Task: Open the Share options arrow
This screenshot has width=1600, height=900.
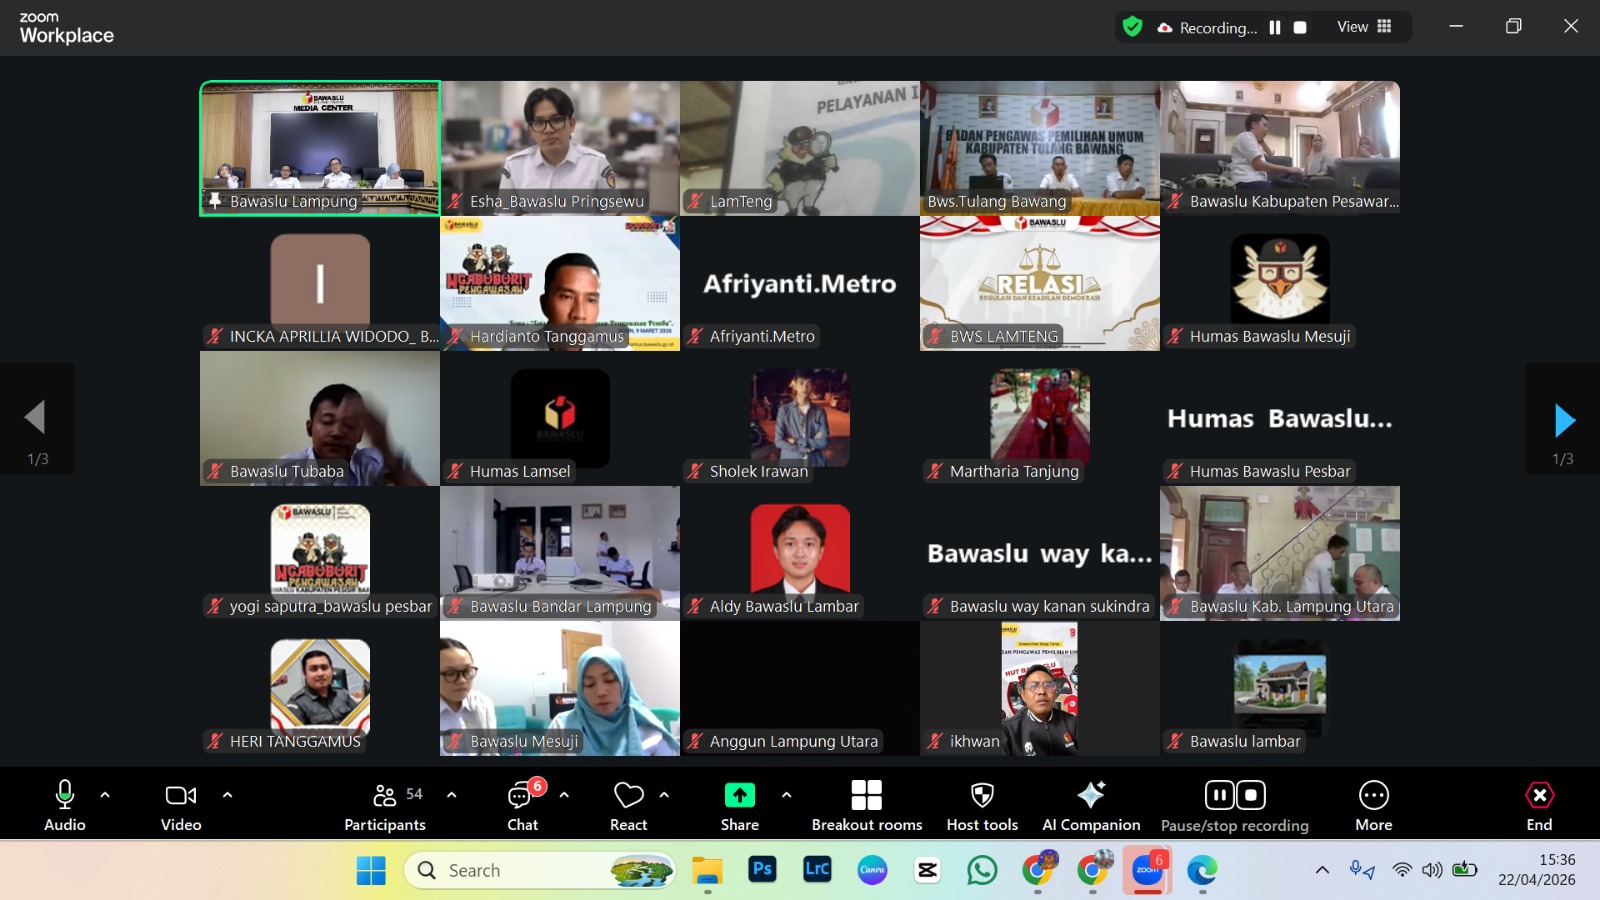Action: click(x=786, y=795)
